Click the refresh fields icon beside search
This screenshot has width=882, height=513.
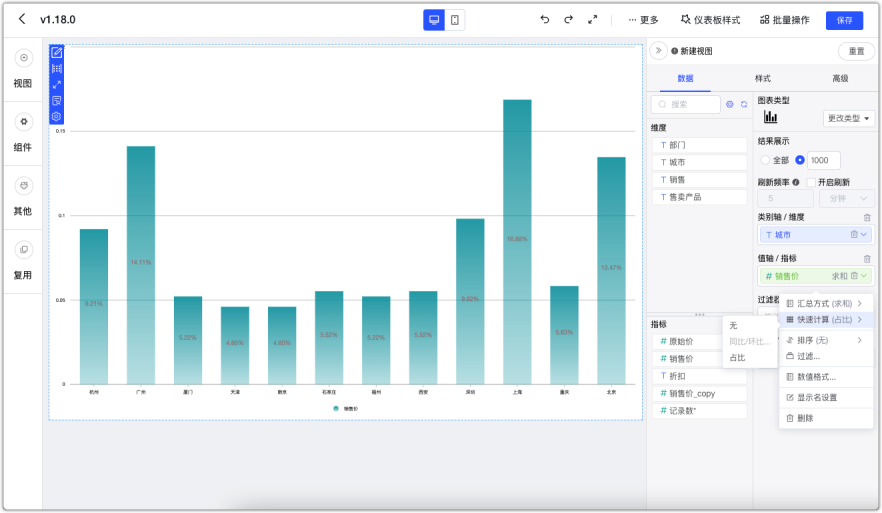(x=744, y=104)
